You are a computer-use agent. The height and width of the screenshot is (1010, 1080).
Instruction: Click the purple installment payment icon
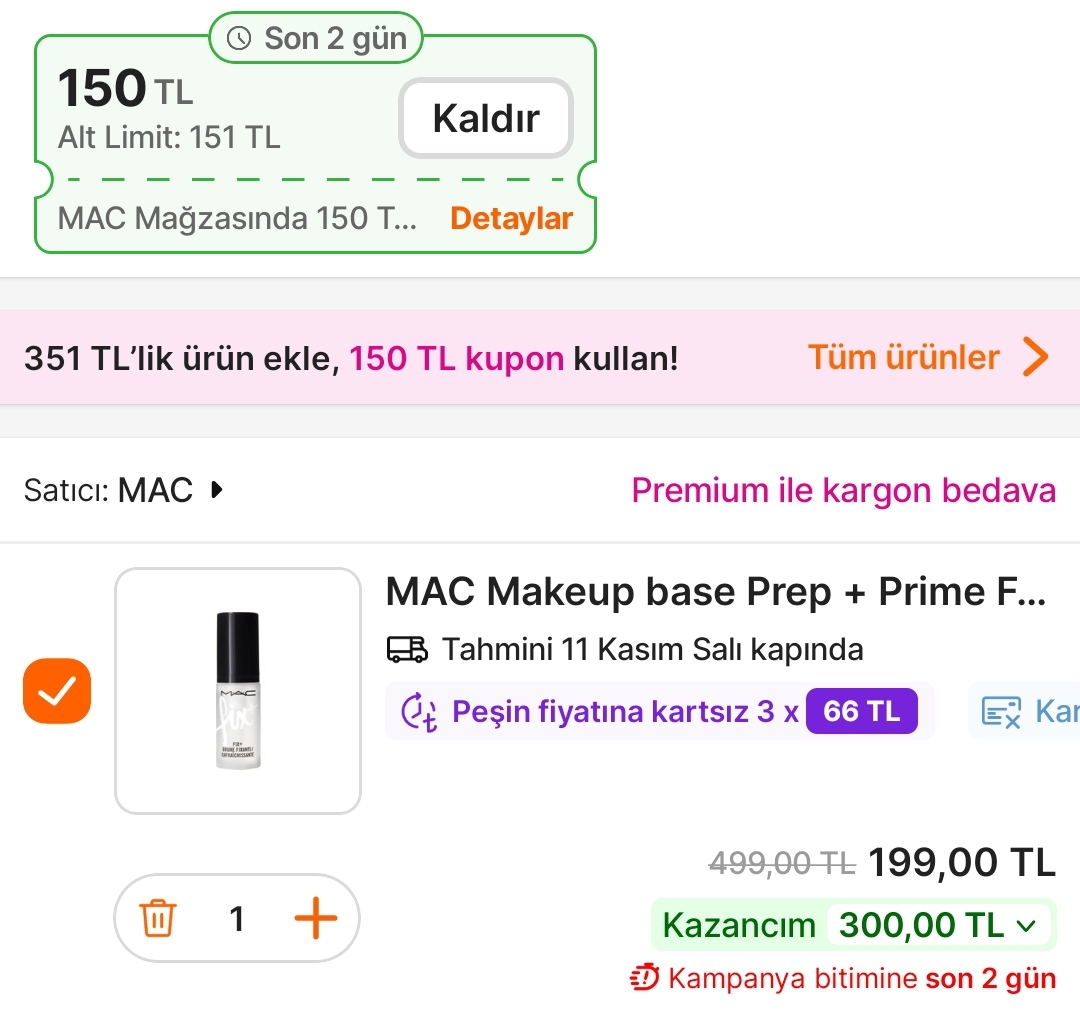pyautogui.click(x=423, y=710)
